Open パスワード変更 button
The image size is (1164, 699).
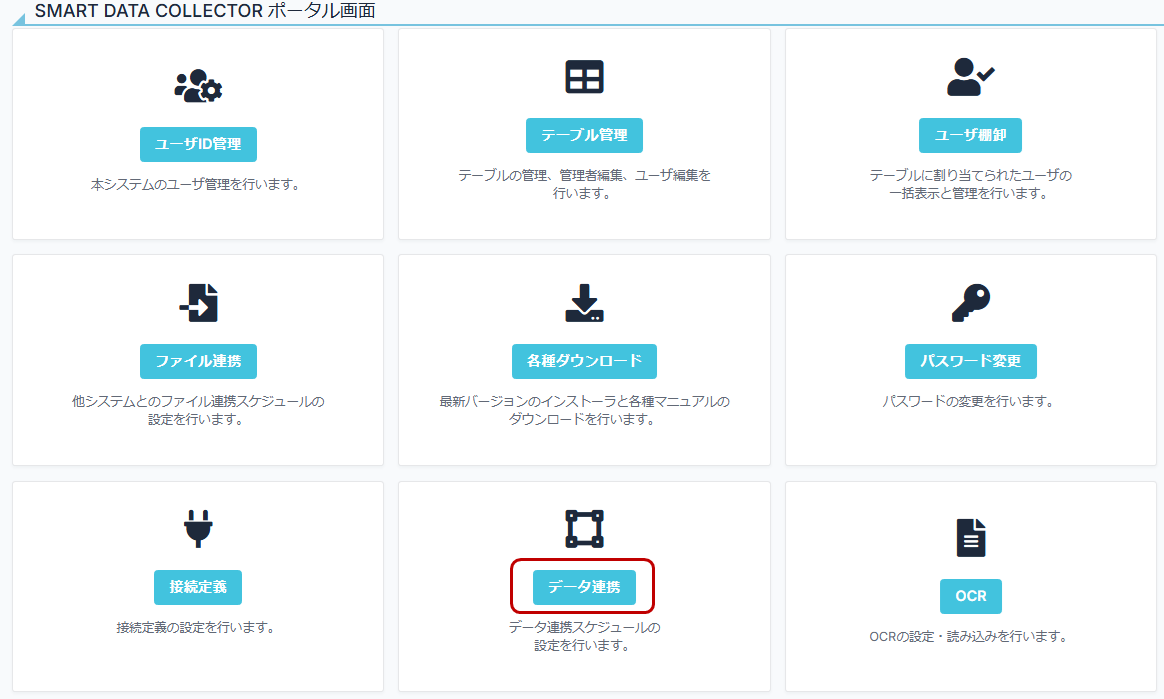coord(970,361)
